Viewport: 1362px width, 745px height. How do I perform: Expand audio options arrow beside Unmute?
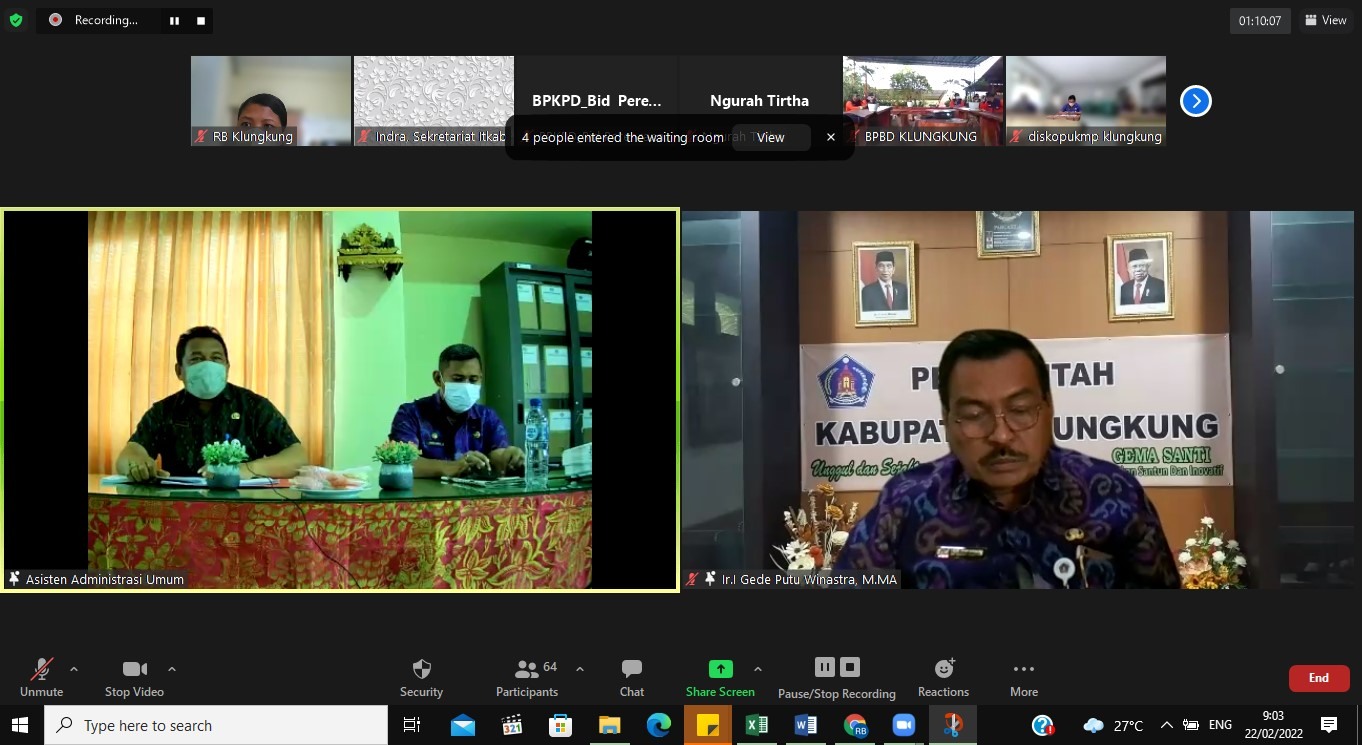click(73, 669)
